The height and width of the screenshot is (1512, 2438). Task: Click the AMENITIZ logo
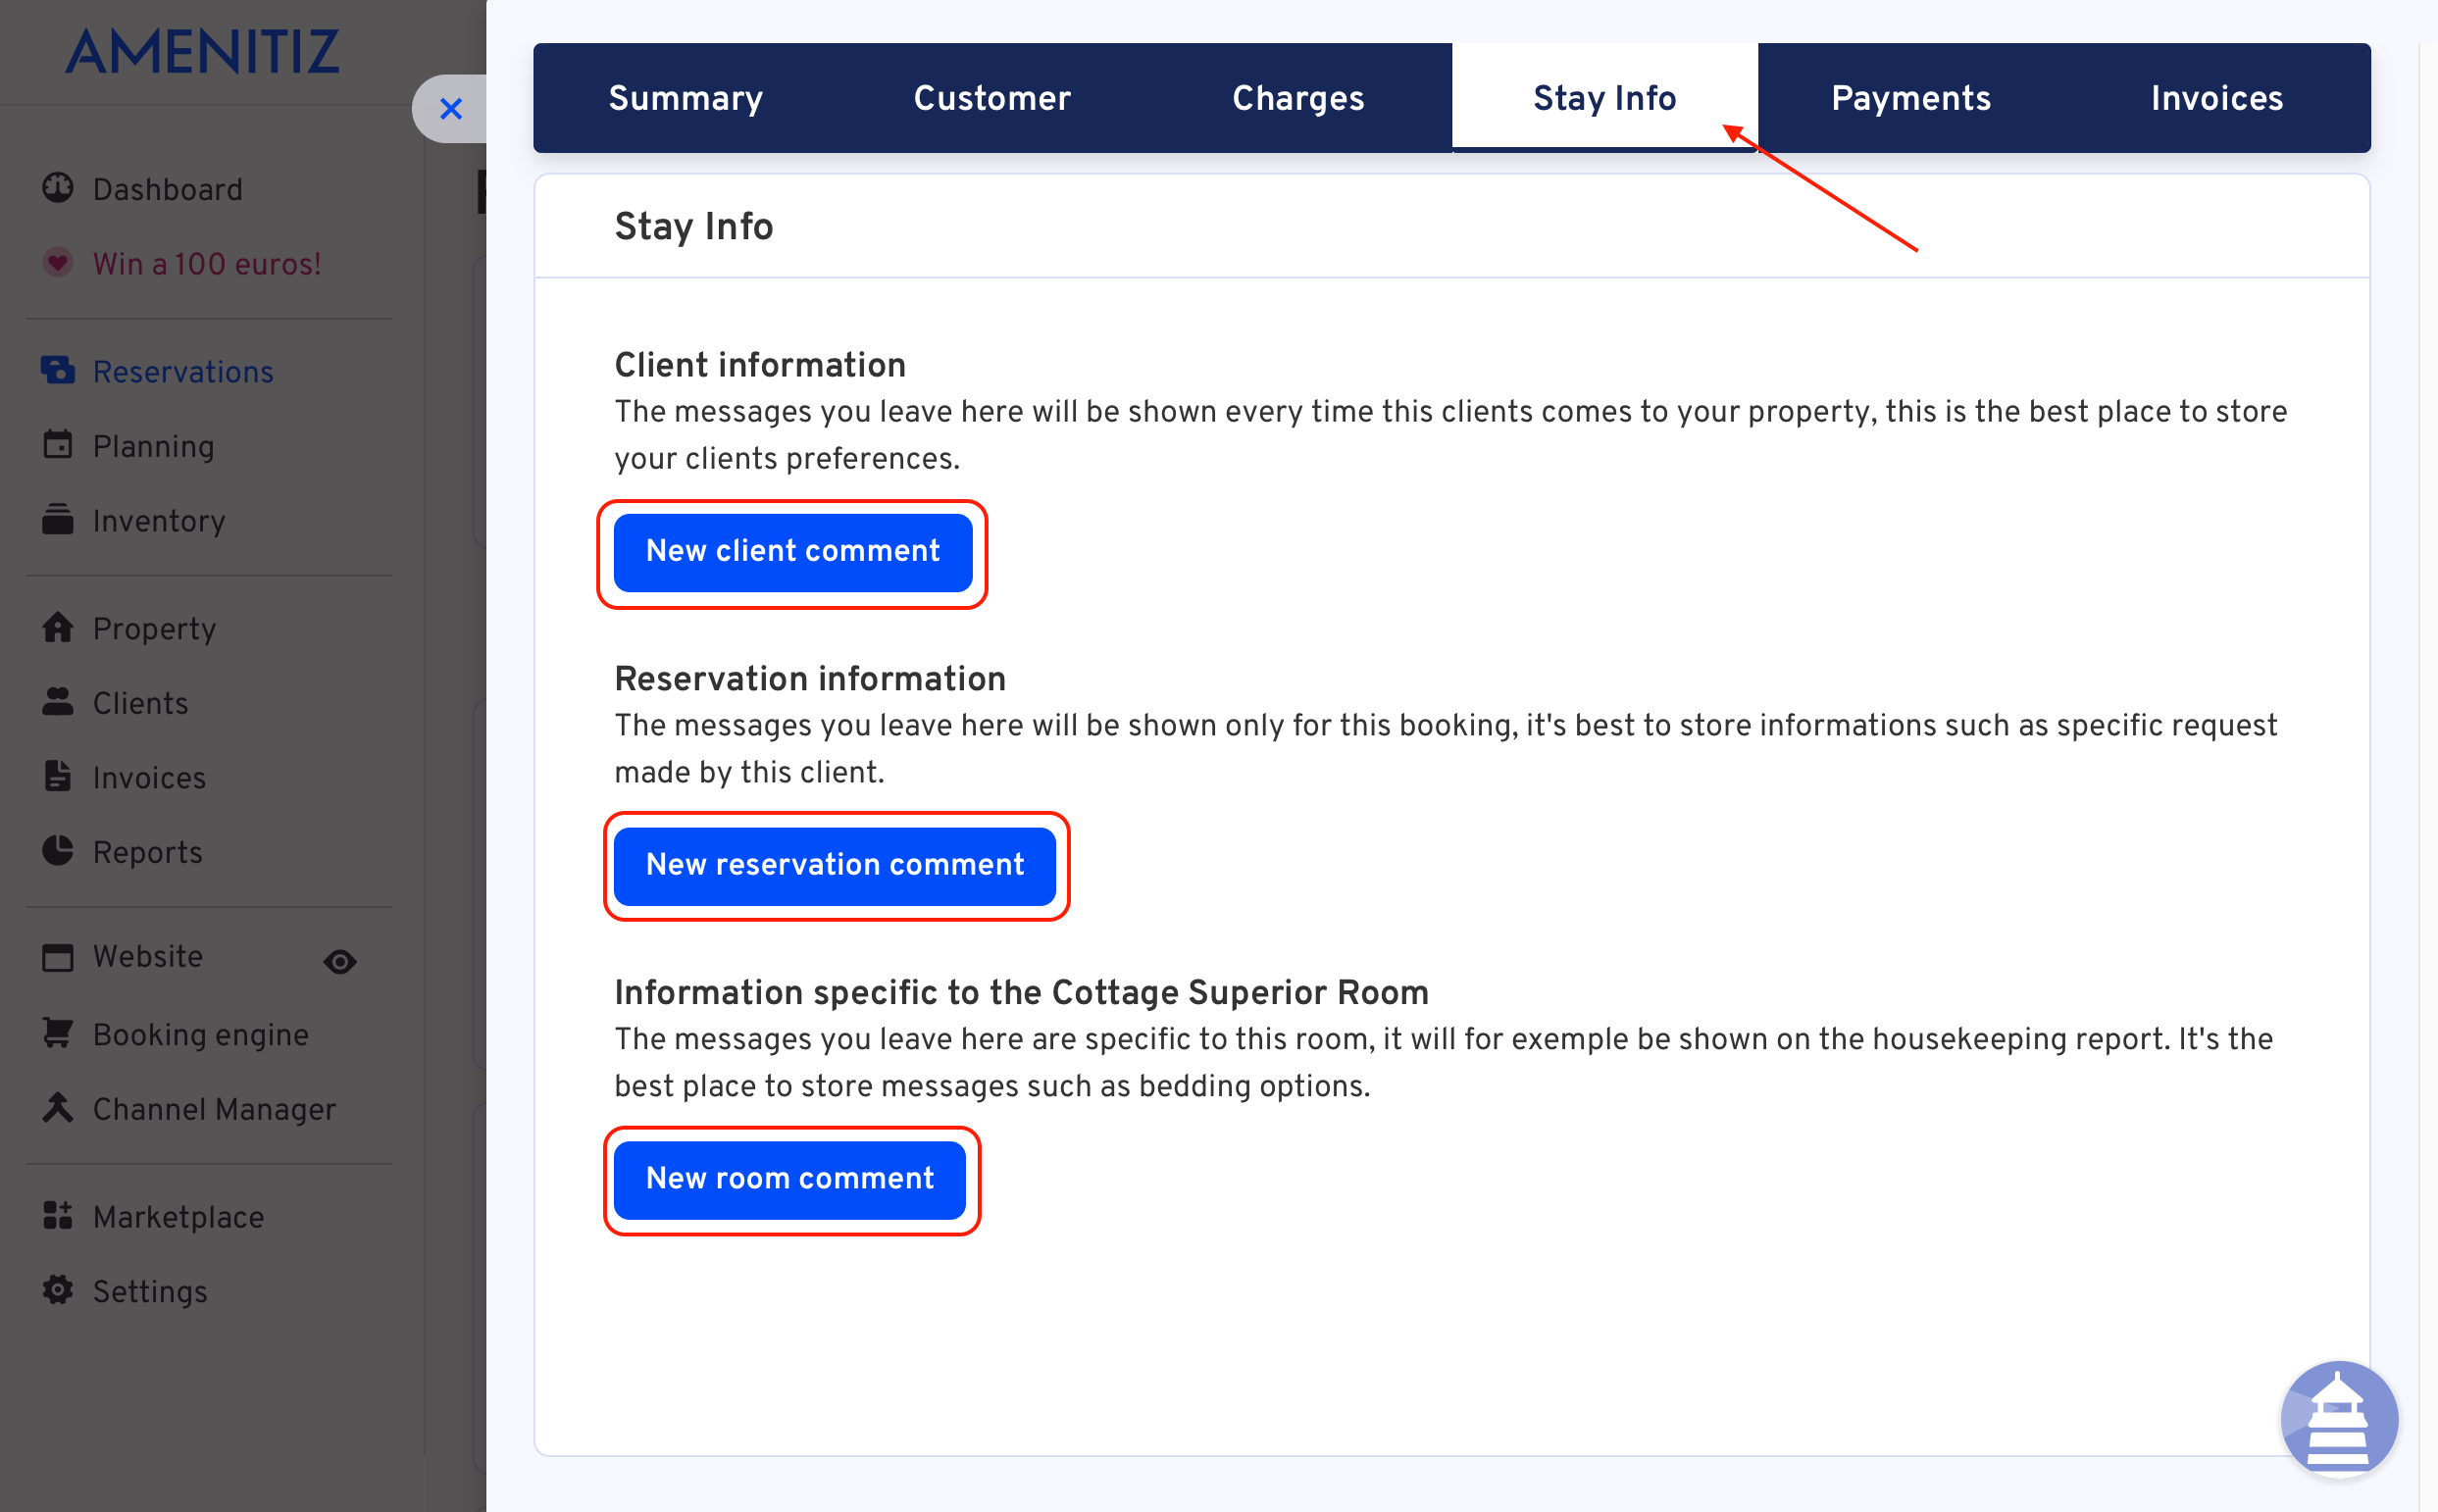coord(203,52)
